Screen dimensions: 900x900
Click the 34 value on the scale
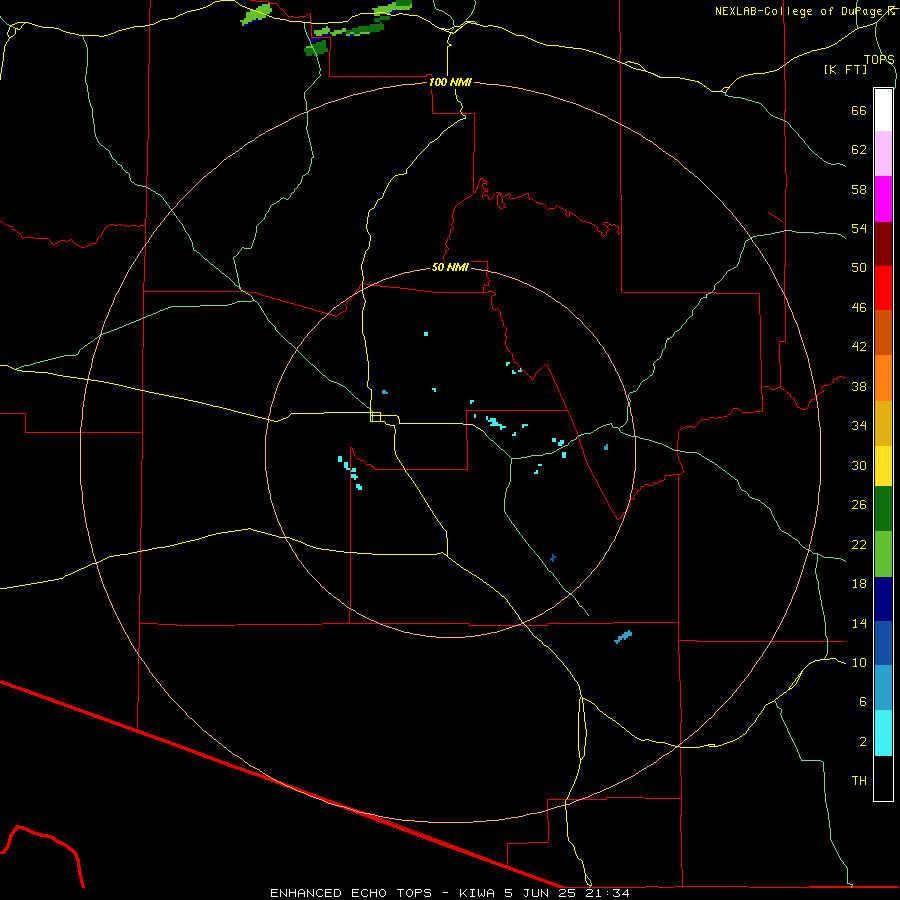[x=859, y=425]
